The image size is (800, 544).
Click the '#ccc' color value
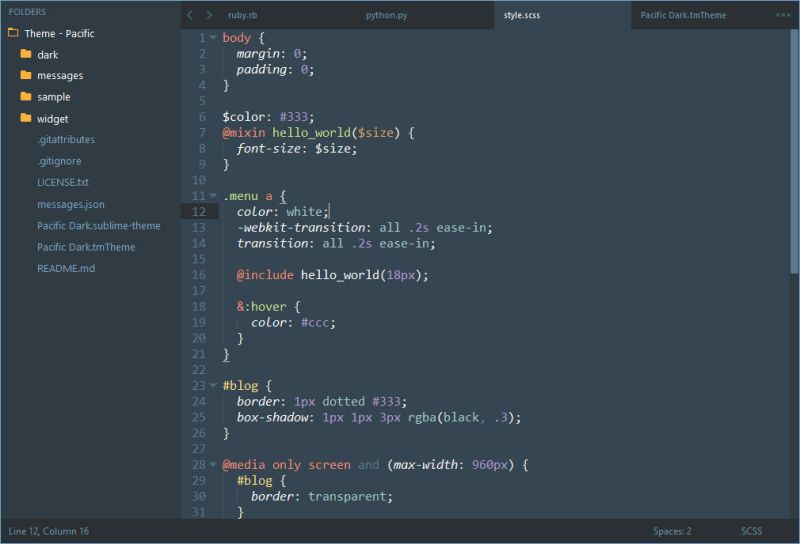click(315, 323)
